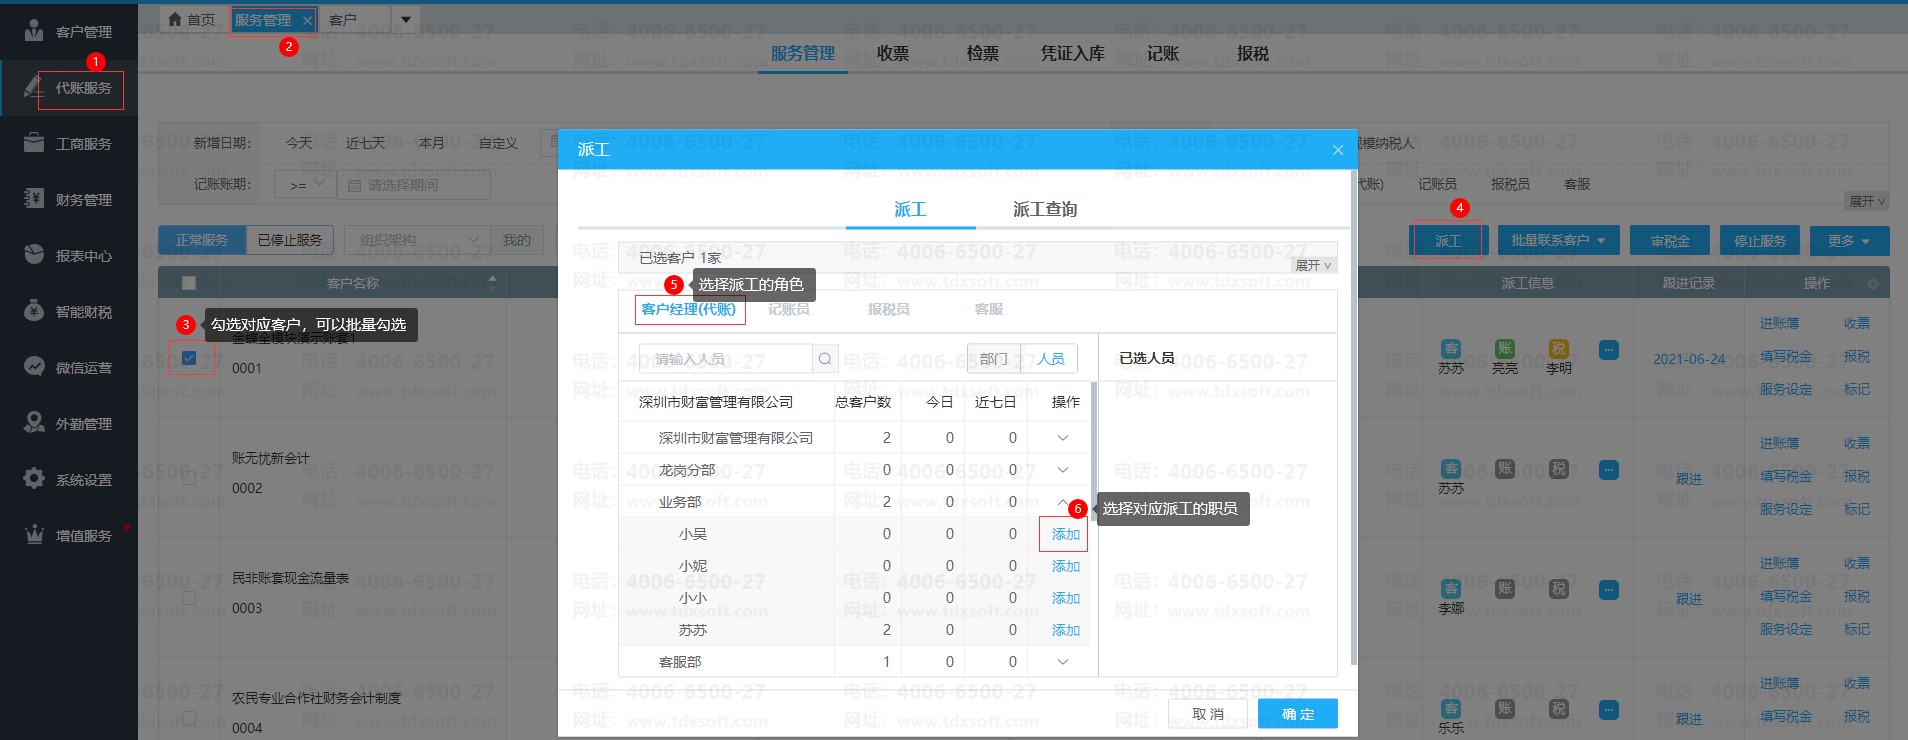Click the 取消 button
This screenshot has height=740, width=1908.
1208,714
